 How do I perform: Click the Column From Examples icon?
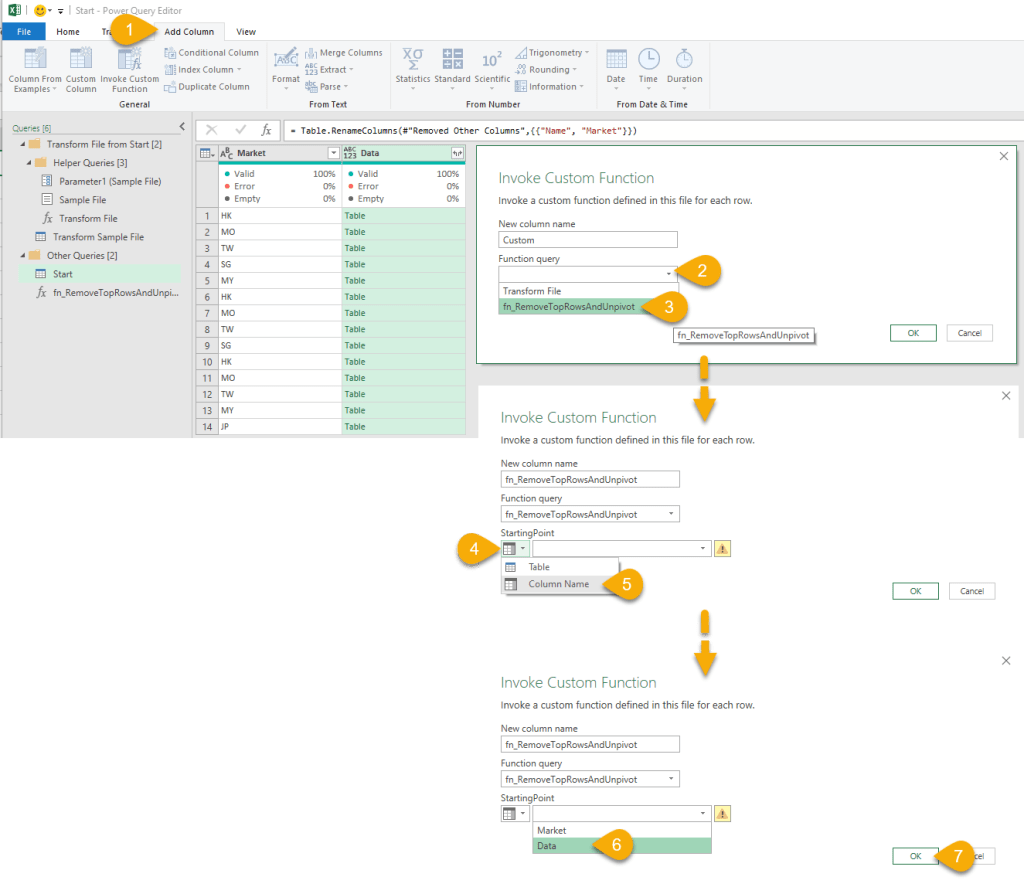[x=35, y=60]
